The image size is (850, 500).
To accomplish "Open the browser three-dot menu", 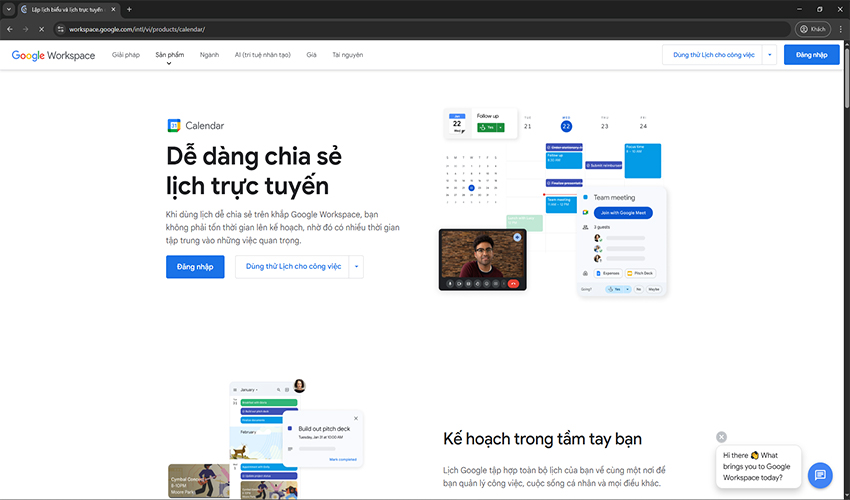I will pos(841,29).
